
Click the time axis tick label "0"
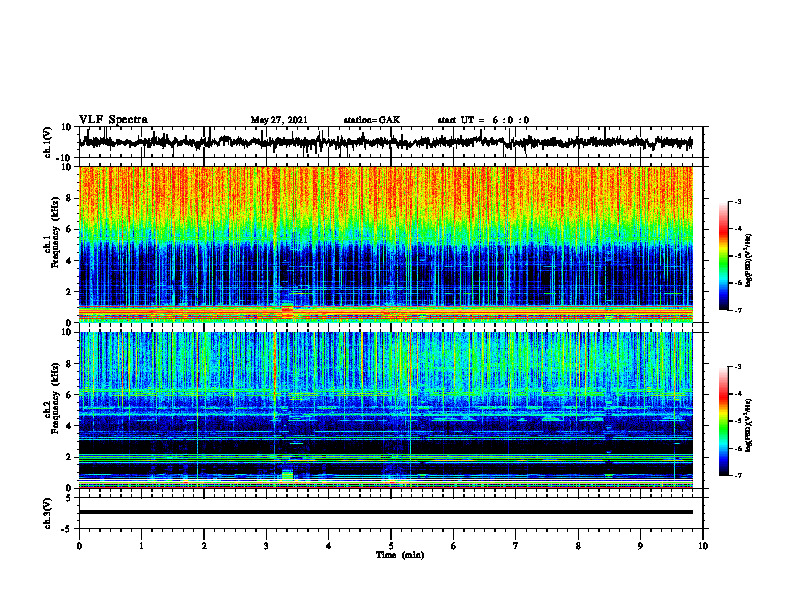point(79,546)
